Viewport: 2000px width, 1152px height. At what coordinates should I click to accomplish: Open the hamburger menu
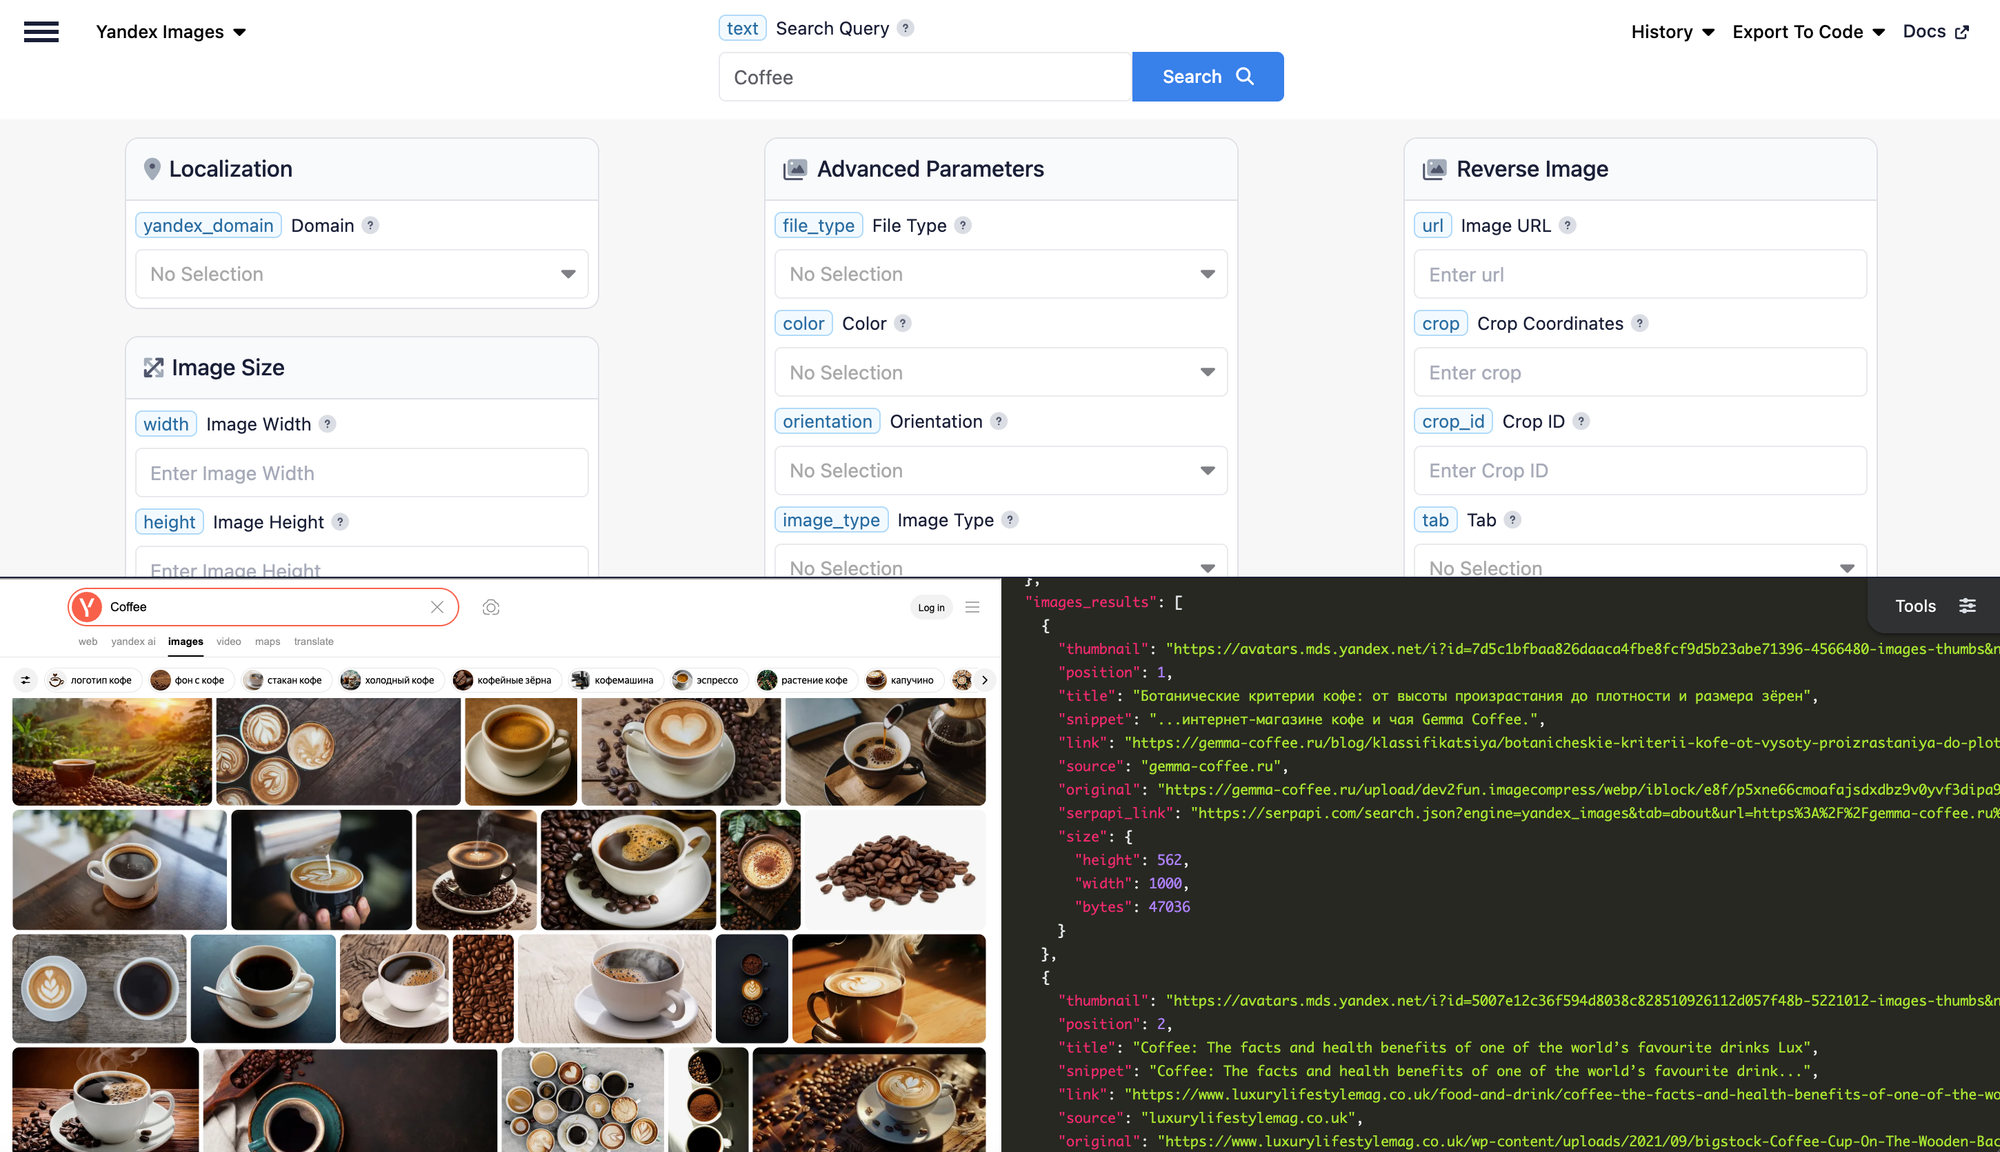[41, 32]
